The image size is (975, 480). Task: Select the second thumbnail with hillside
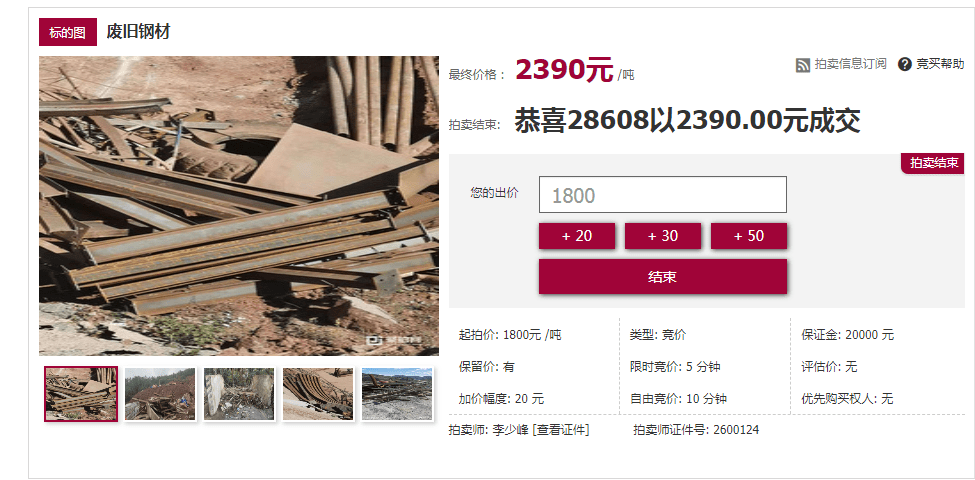click(x=160, y=394)
